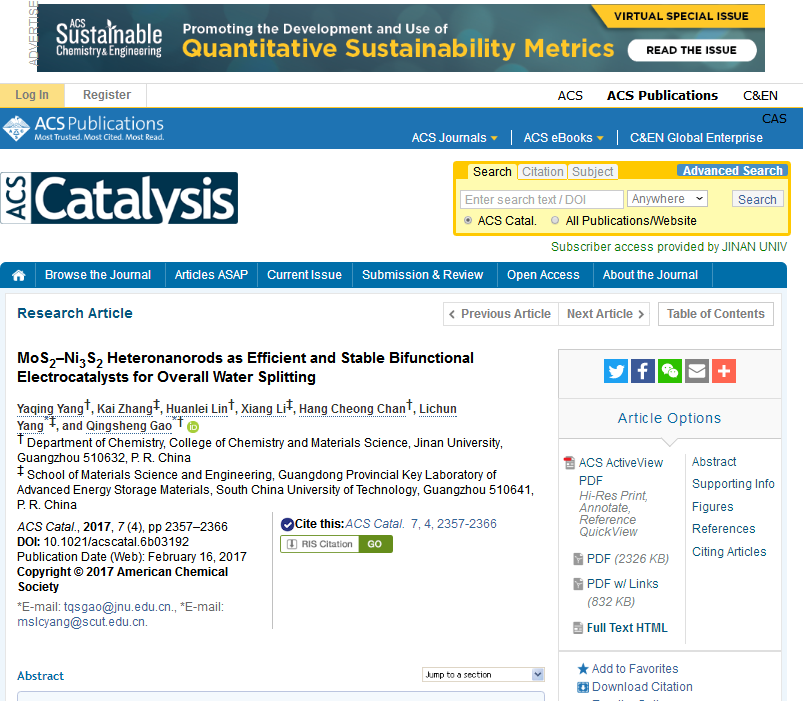
Task: Share article on Facebook
Action: [643, 371]
